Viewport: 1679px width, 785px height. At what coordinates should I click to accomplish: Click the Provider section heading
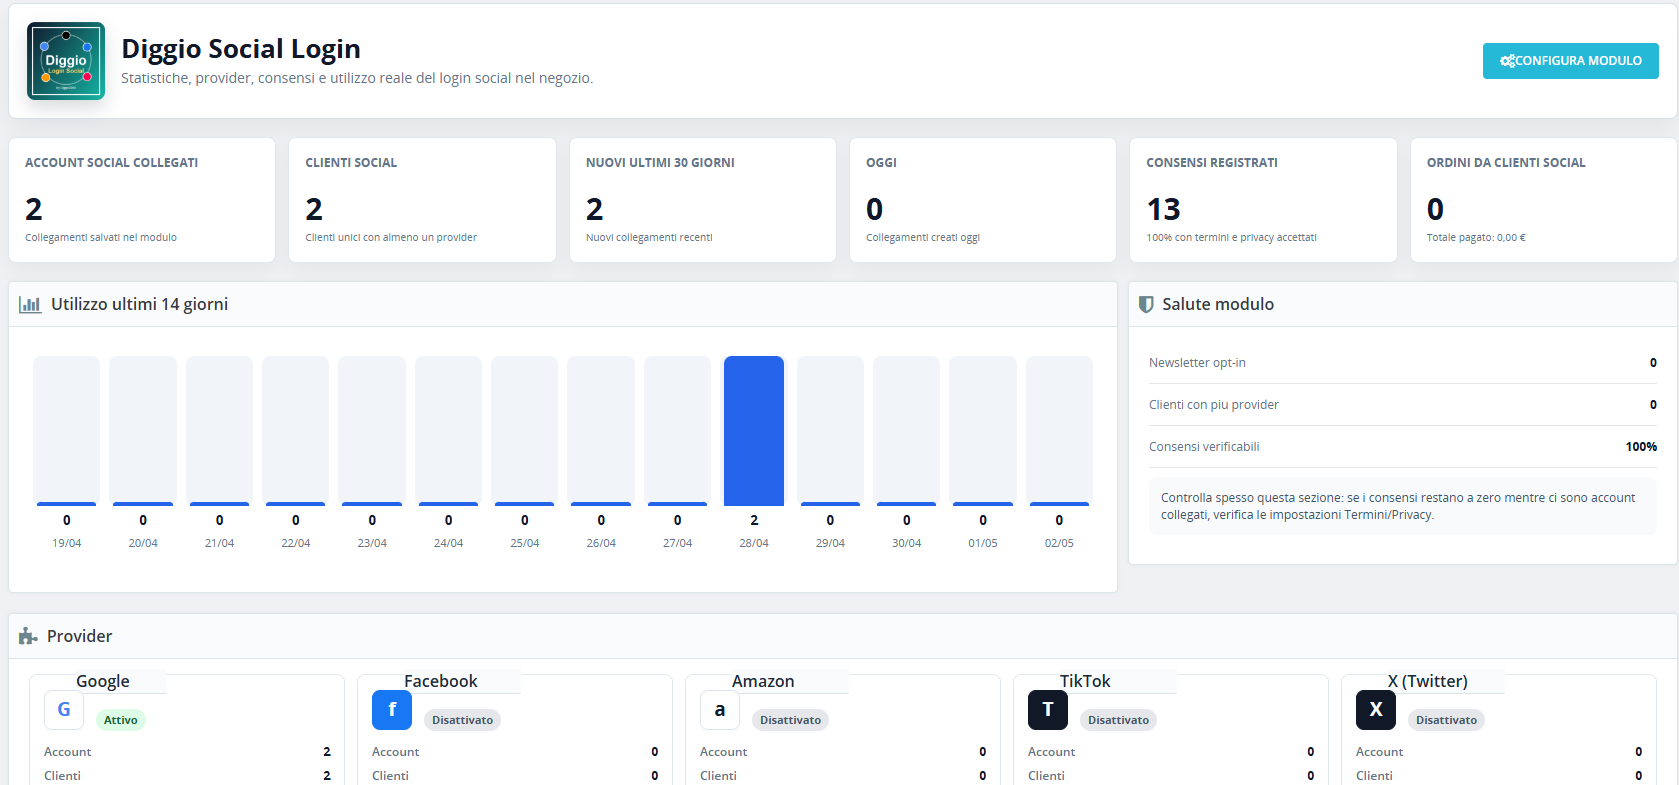tap(80, 636)
